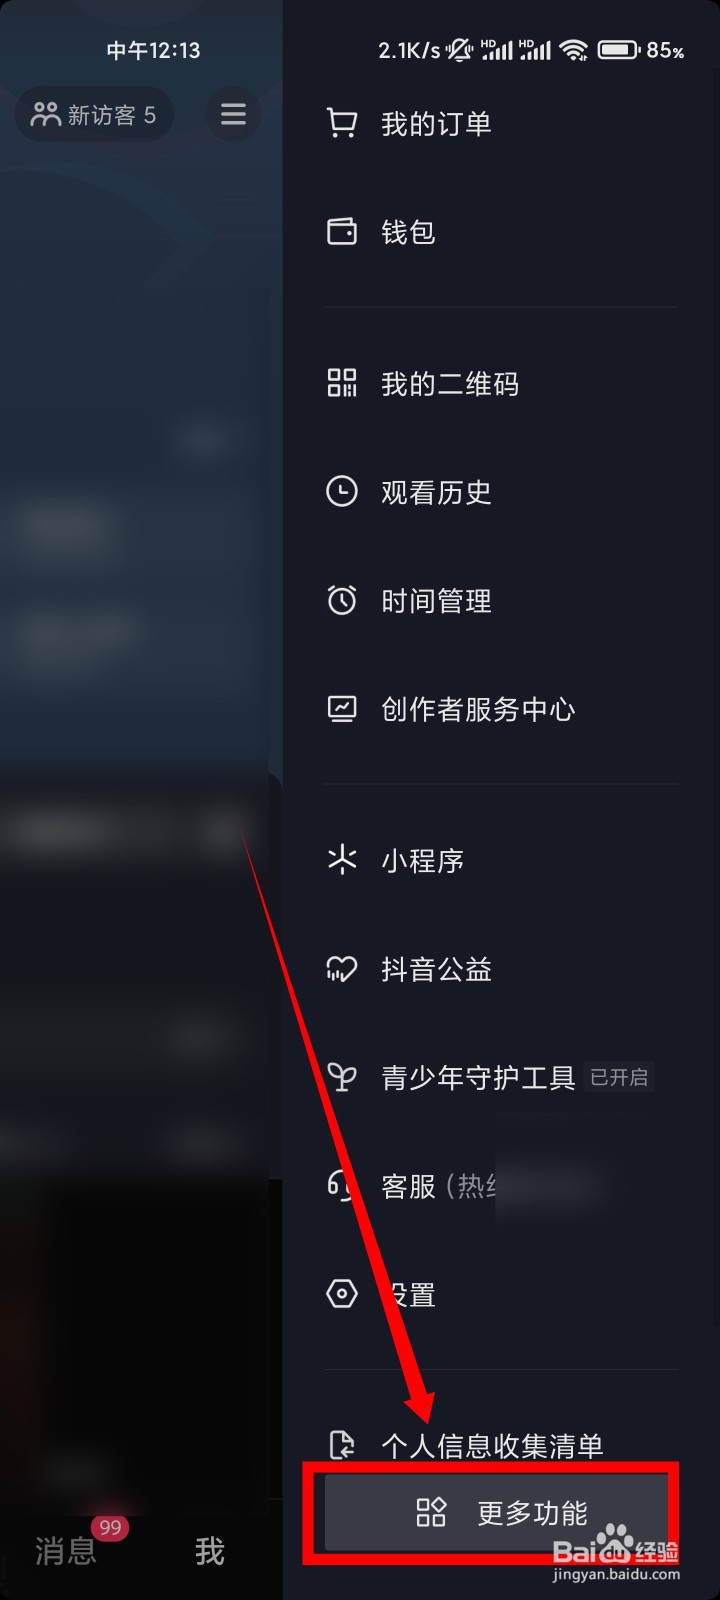720x1600 pixels.
Task: Open the shopping cart icon for My Orders
Action: click(342, 123)
